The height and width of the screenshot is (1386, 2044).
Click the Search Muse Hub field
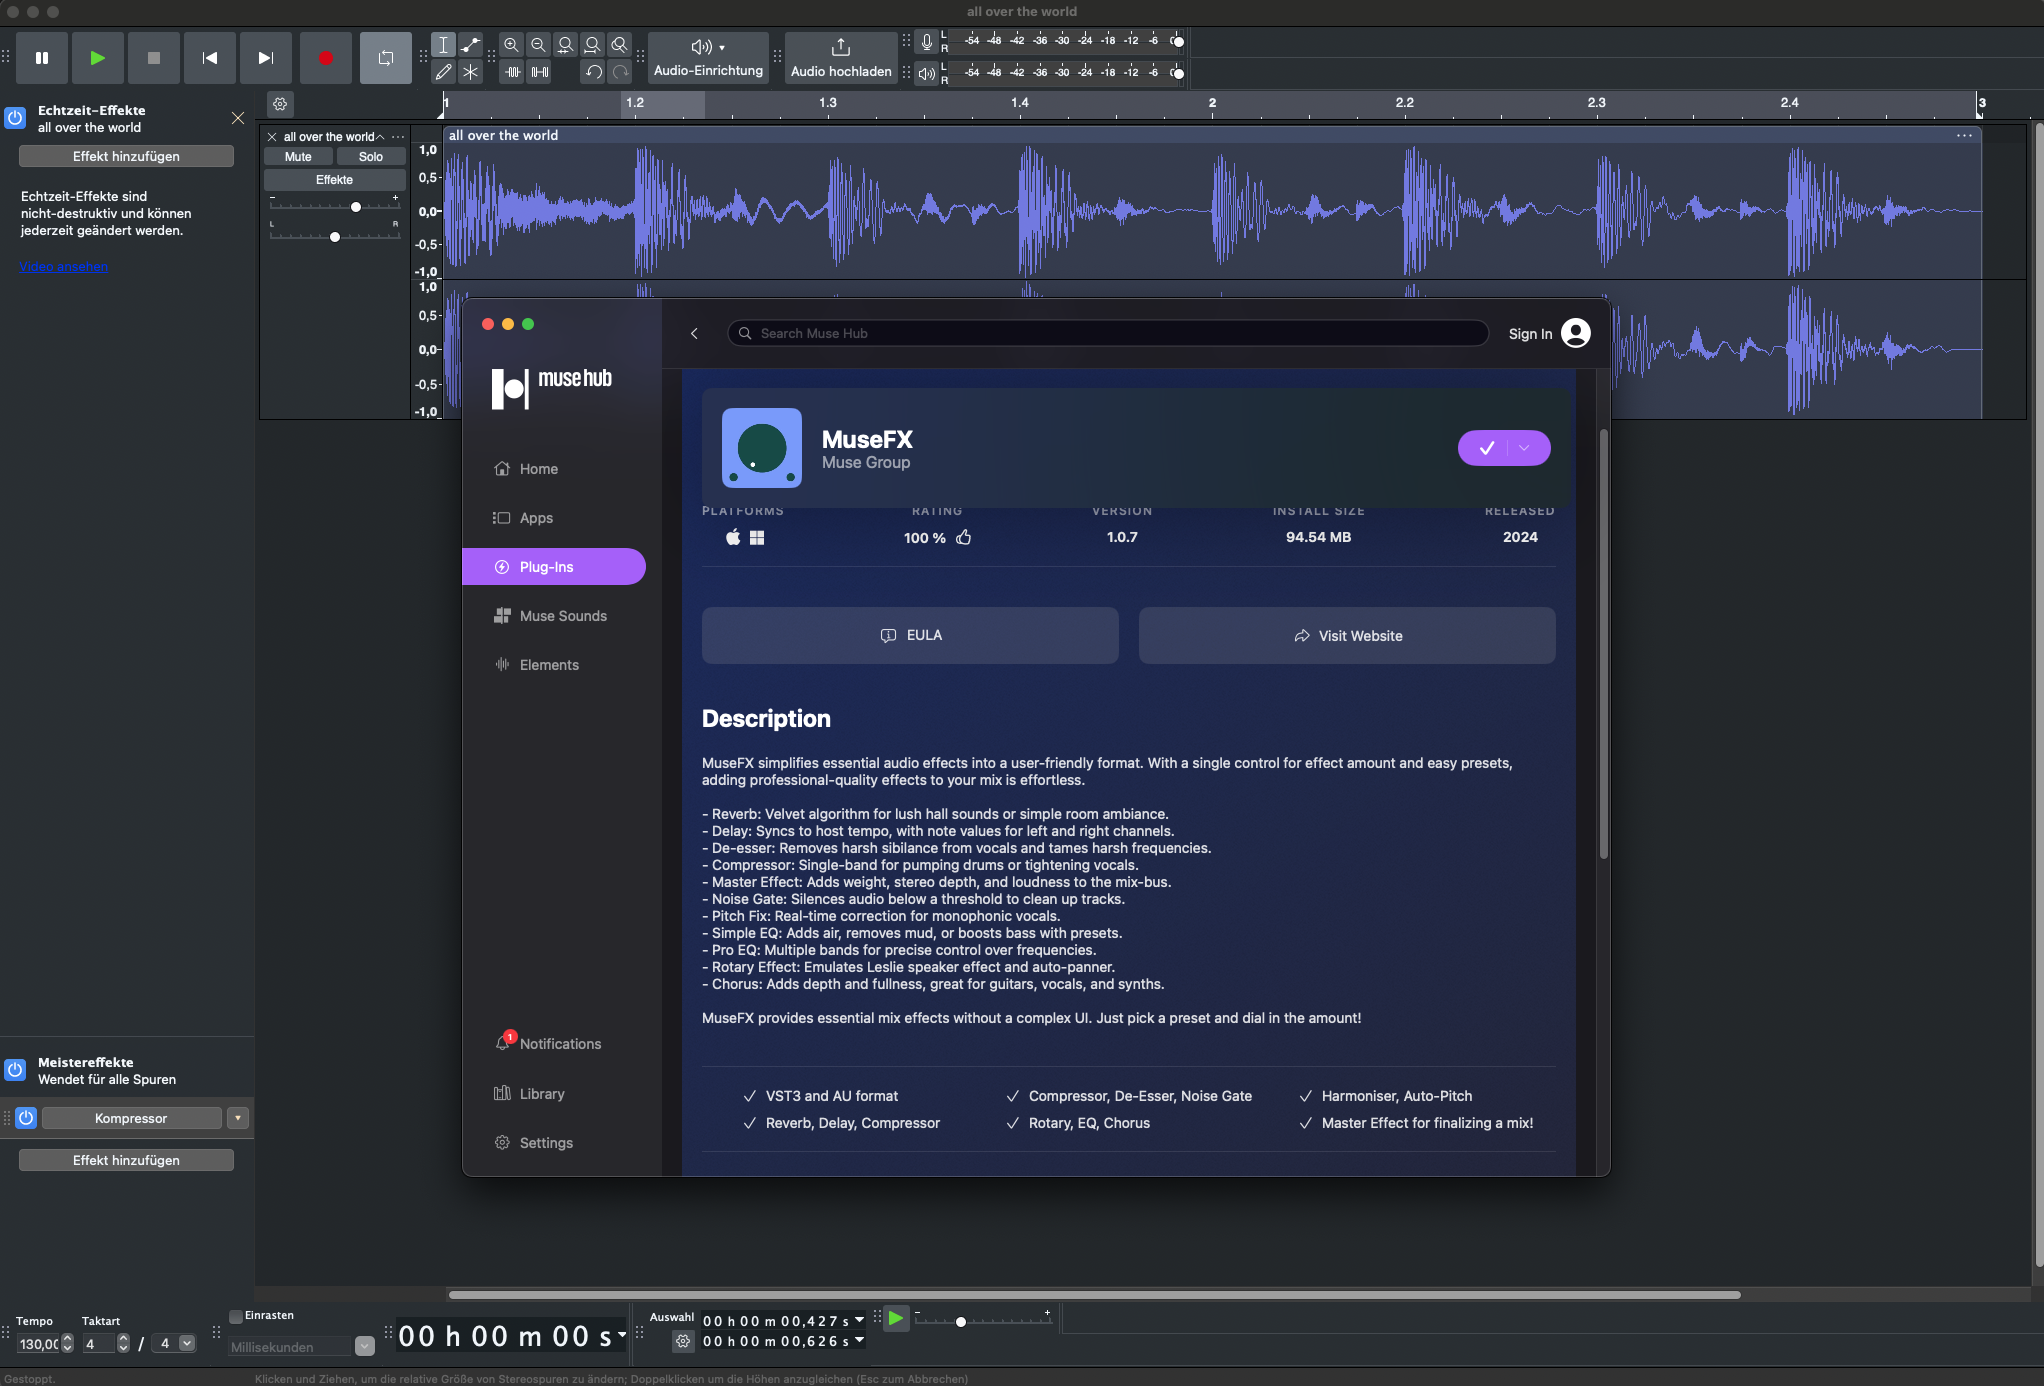click(x=1105, y=333)
